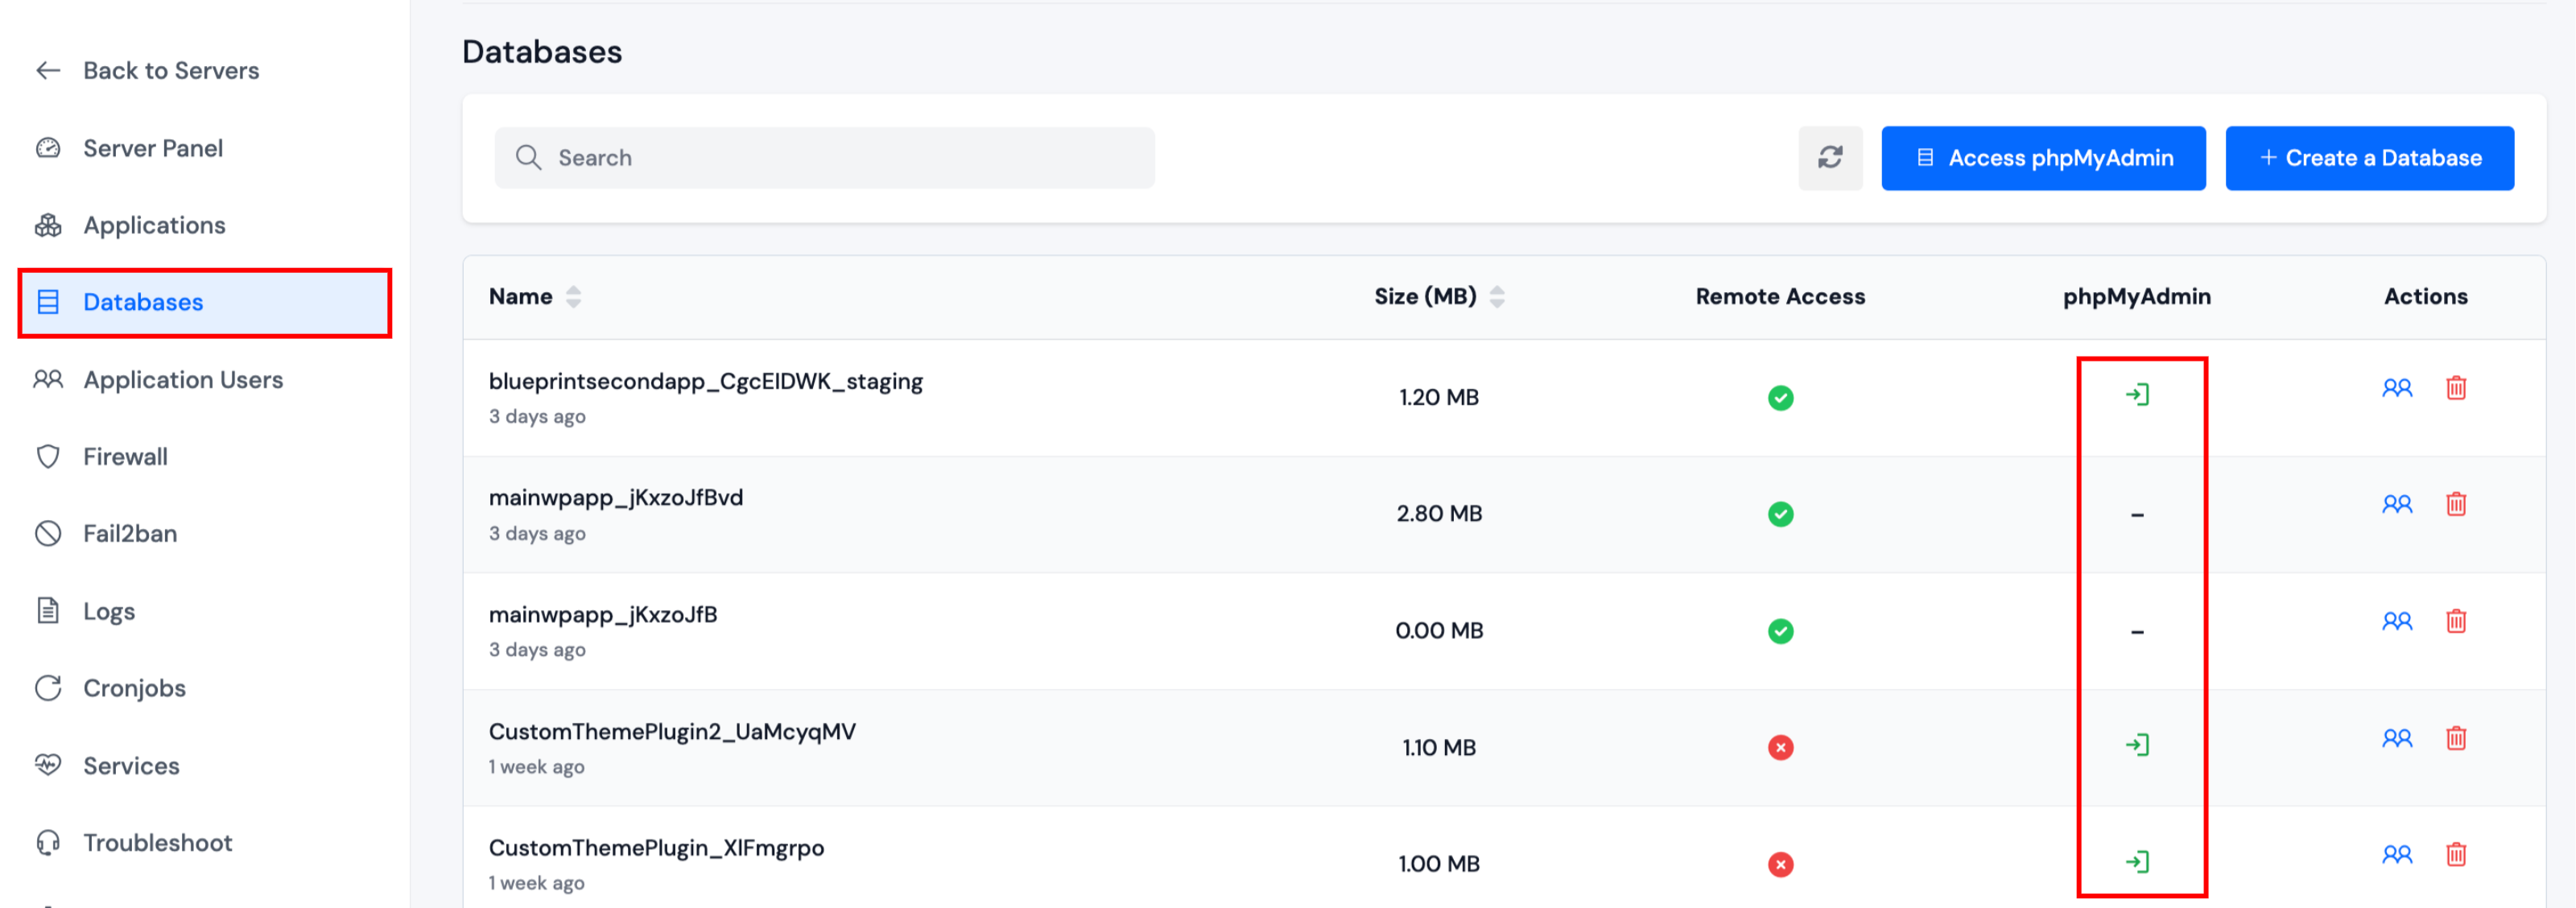The height and width of the screenshot is (908, 2576).
Task: Click the Services heartbeat icon
Action: tap(48, 765)
